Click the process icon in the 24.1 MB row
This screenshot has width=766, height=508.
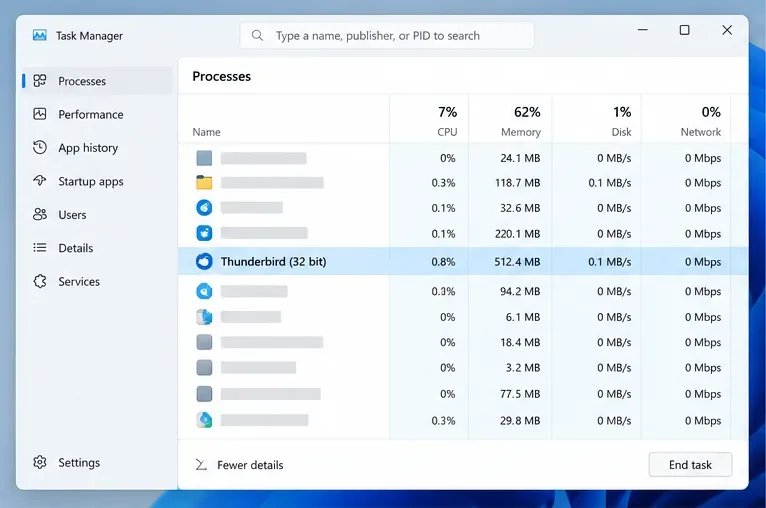coord(204,158)
